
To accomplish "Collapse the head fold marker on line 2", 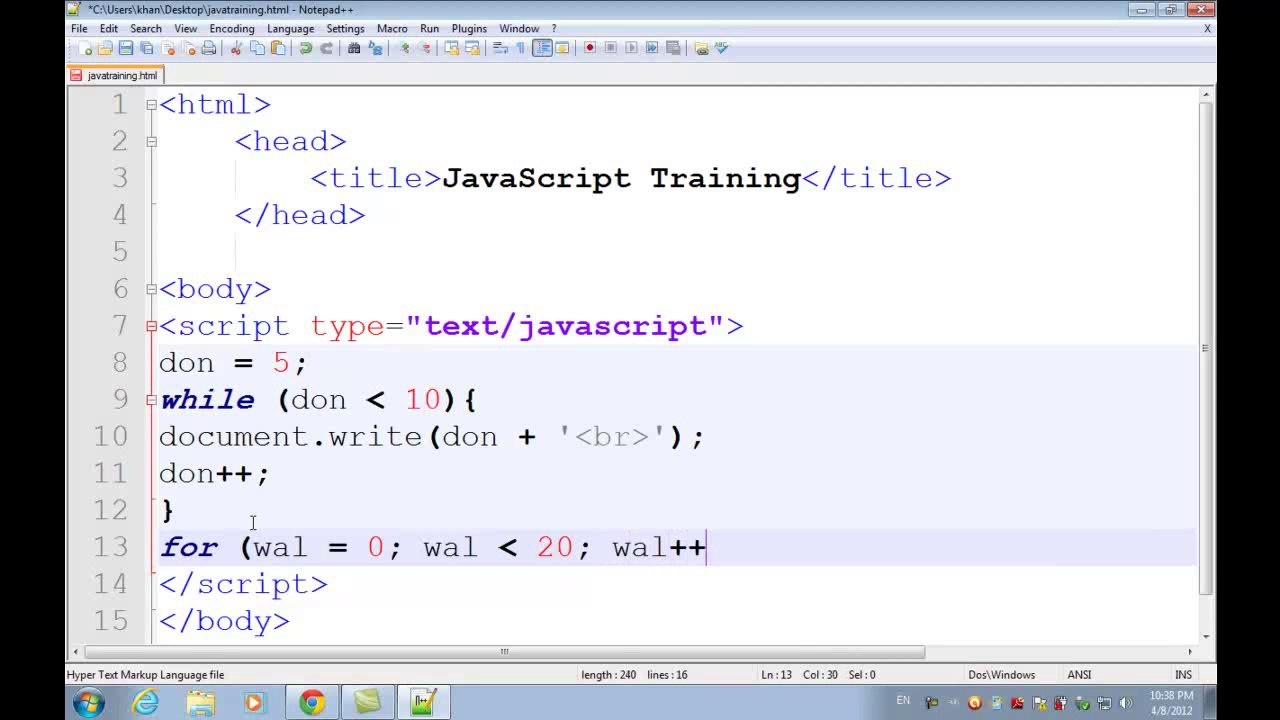I will pos(151,141).
